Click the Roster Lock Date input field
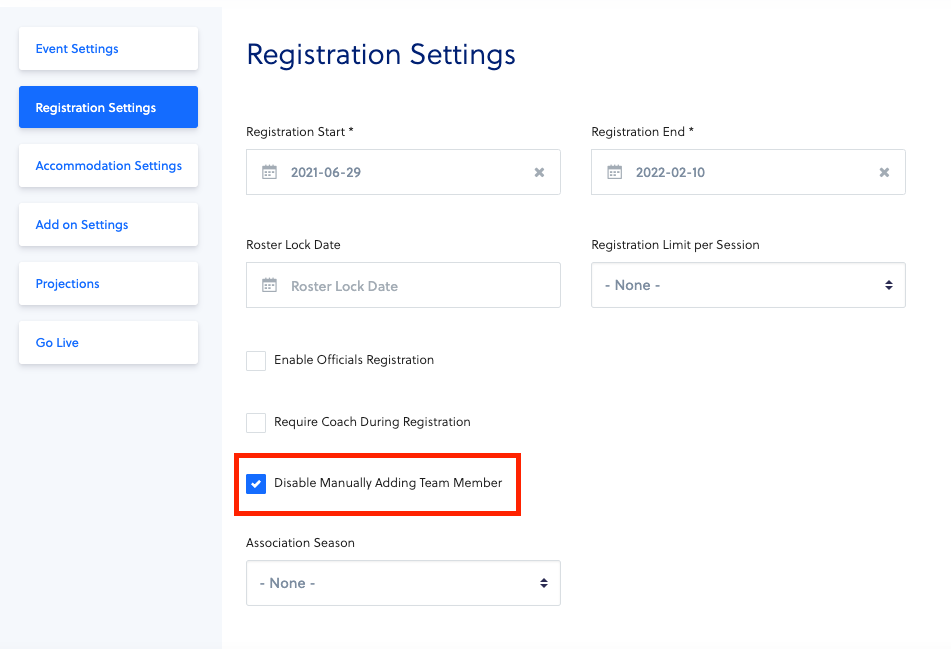951x649 pixels. point(403,285)
